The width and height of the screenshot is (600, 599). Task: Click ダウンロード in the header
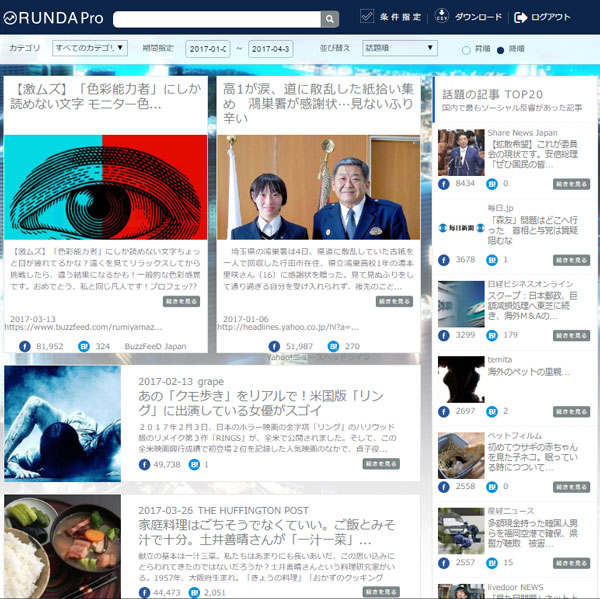[478, 17]
